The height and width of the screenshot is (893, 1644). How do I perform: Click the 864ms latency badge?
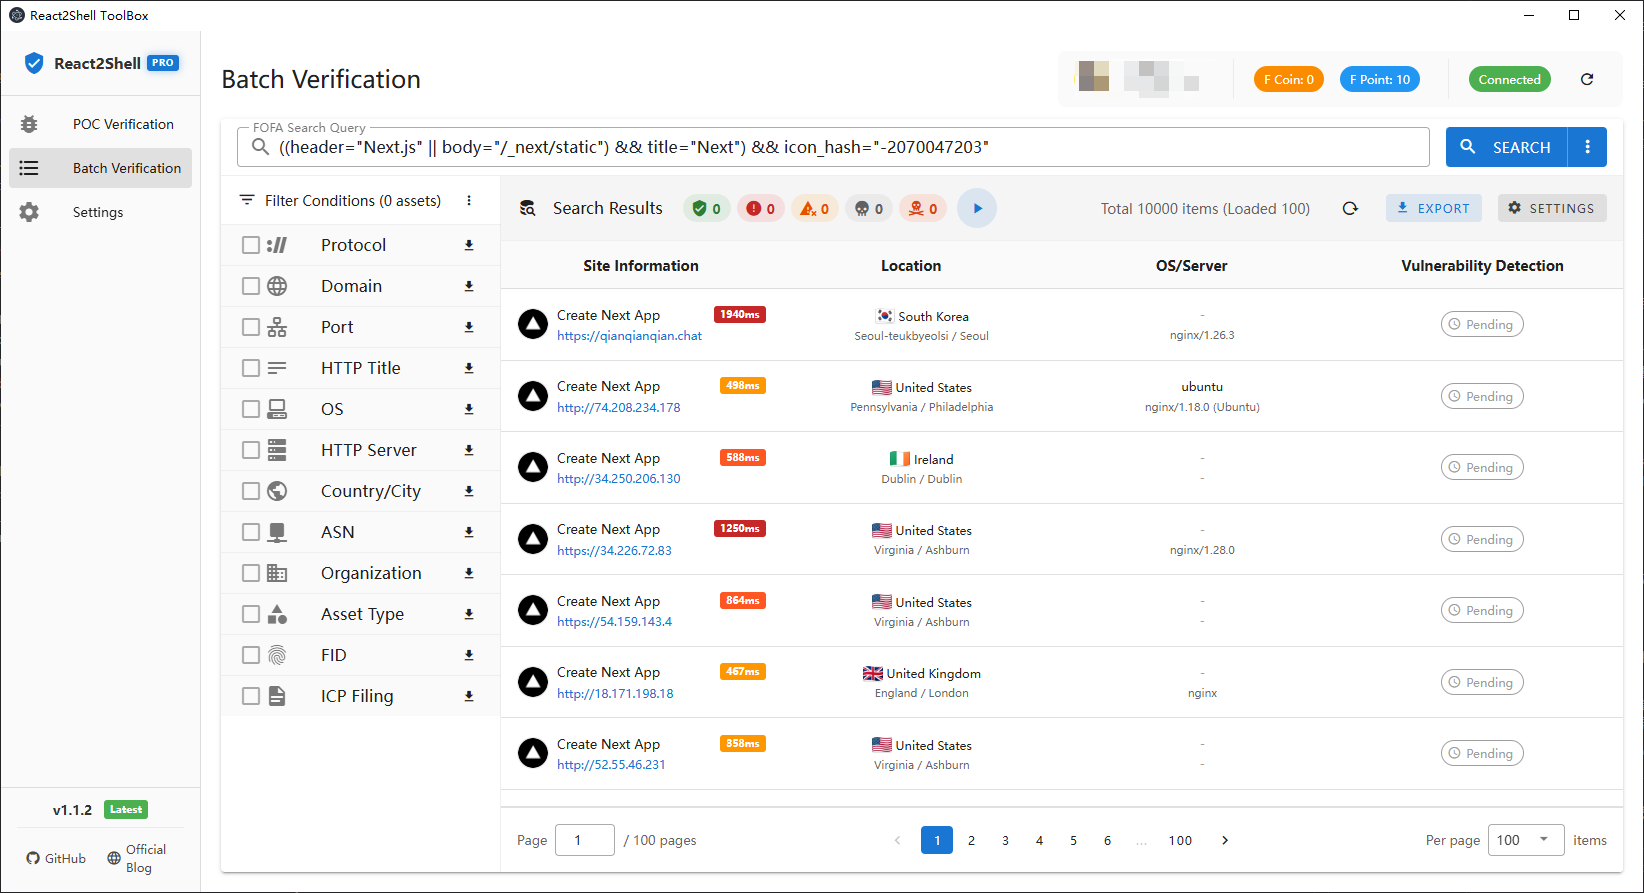point(743,600)
